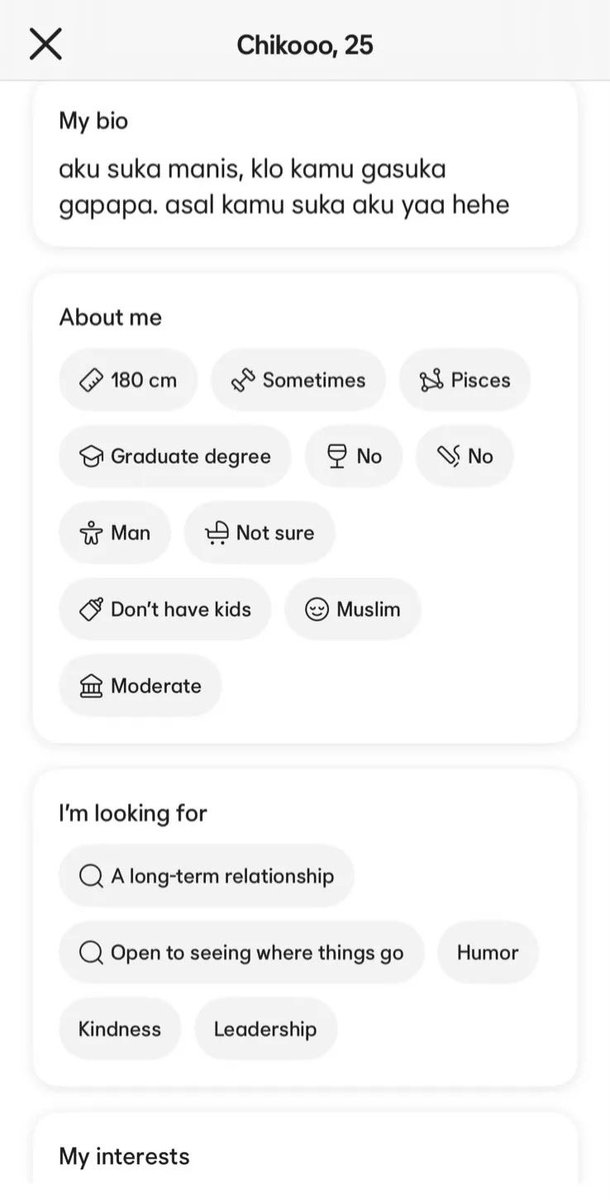This screenshot has width=610, height=1200.
Task: Tap the person icon on Man chip
Action: click(91, 533)
